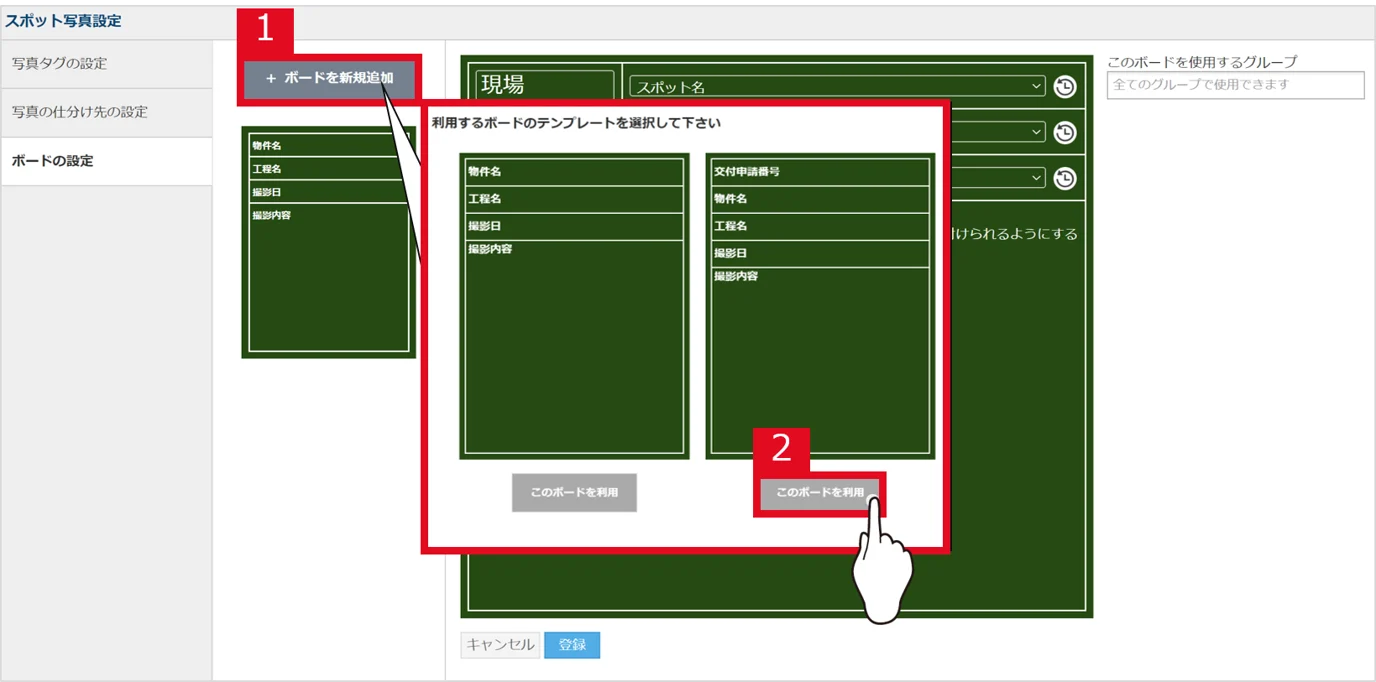Click the スポット写真設定 page title
The height and width of the screenshot is (682, 1376).
63,21
